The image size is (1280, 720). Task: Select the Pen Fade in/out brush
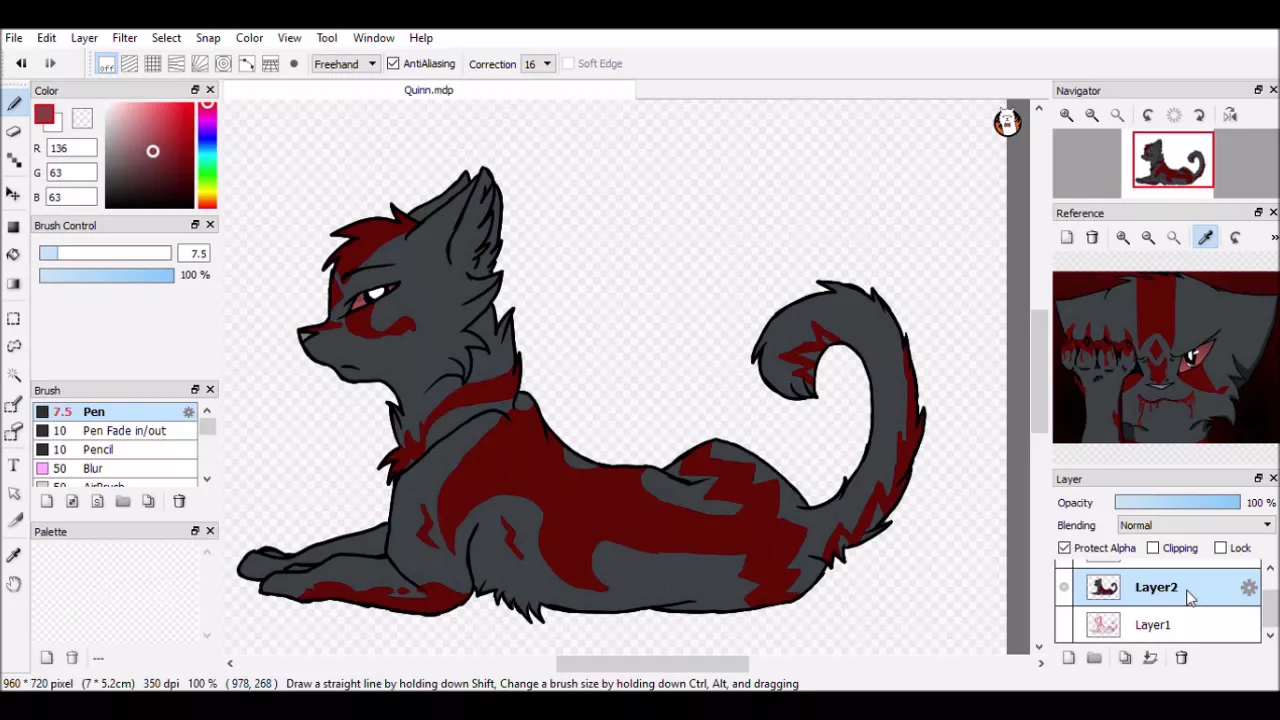point(115,431)
